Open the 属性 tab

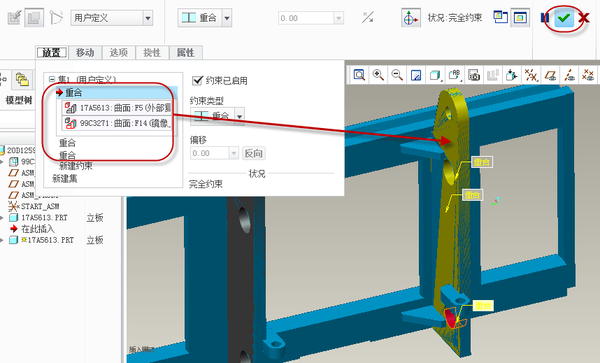(185, 52)
